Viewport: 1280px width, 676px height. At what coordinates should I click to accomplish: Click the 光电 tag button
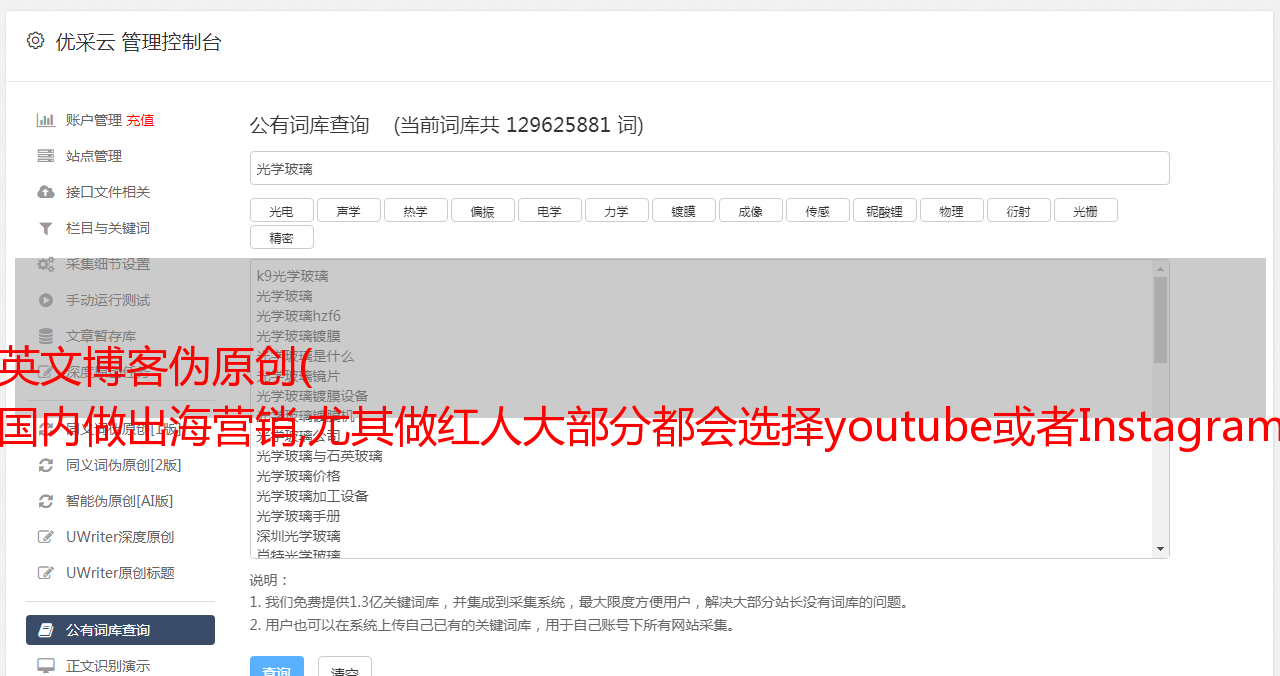click(281, 210)
